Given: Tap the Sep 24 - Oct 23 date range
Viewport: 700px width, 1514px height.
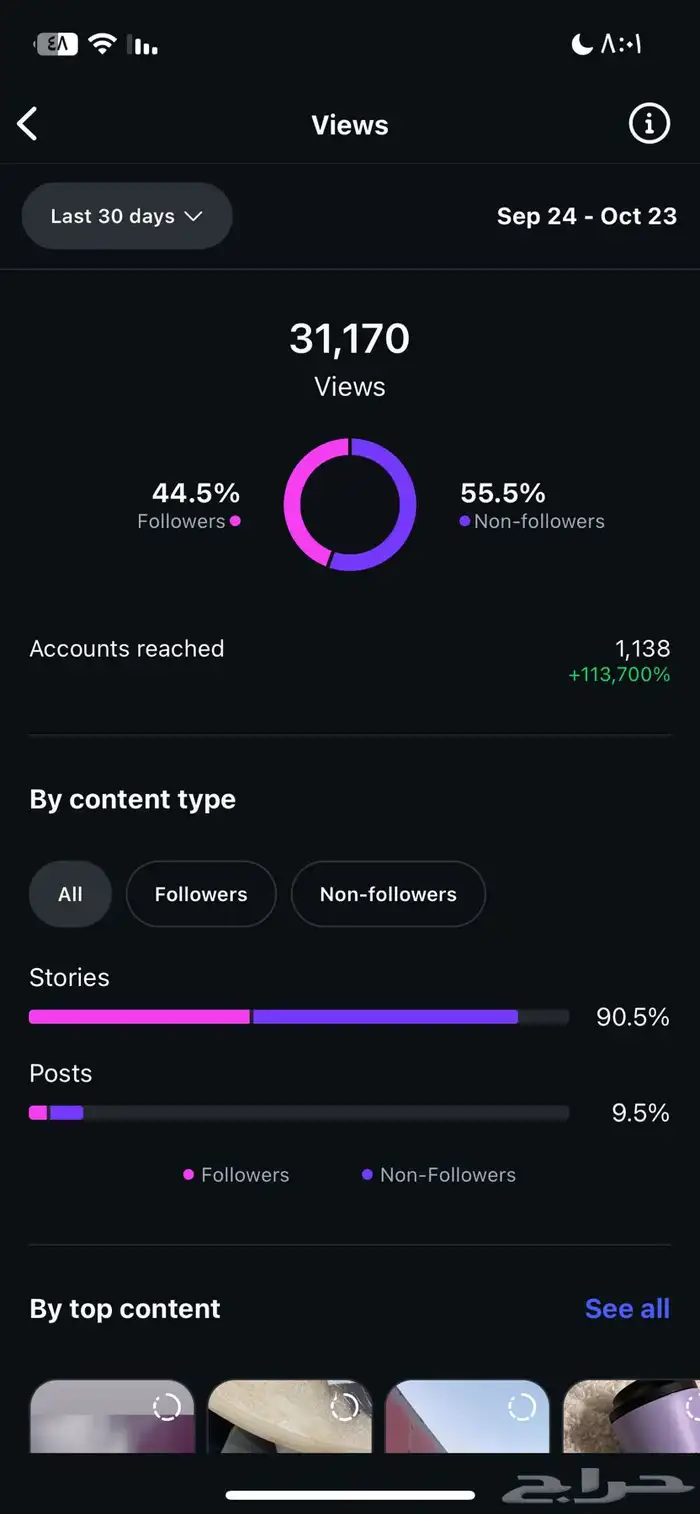Looking at the screenshot, I should (586, 216).
